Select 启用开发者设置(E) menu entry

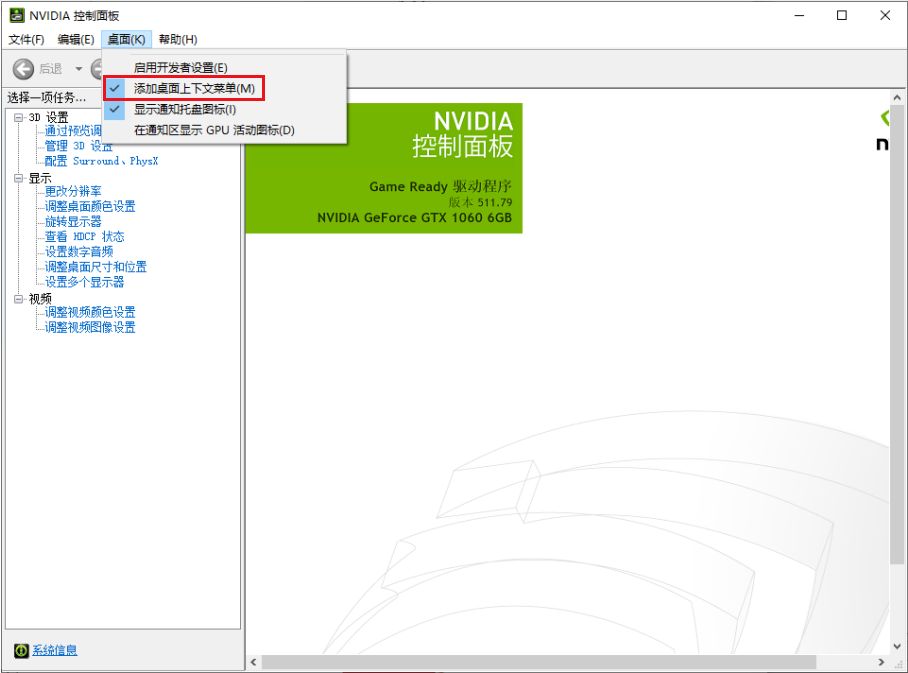point(225,68)
